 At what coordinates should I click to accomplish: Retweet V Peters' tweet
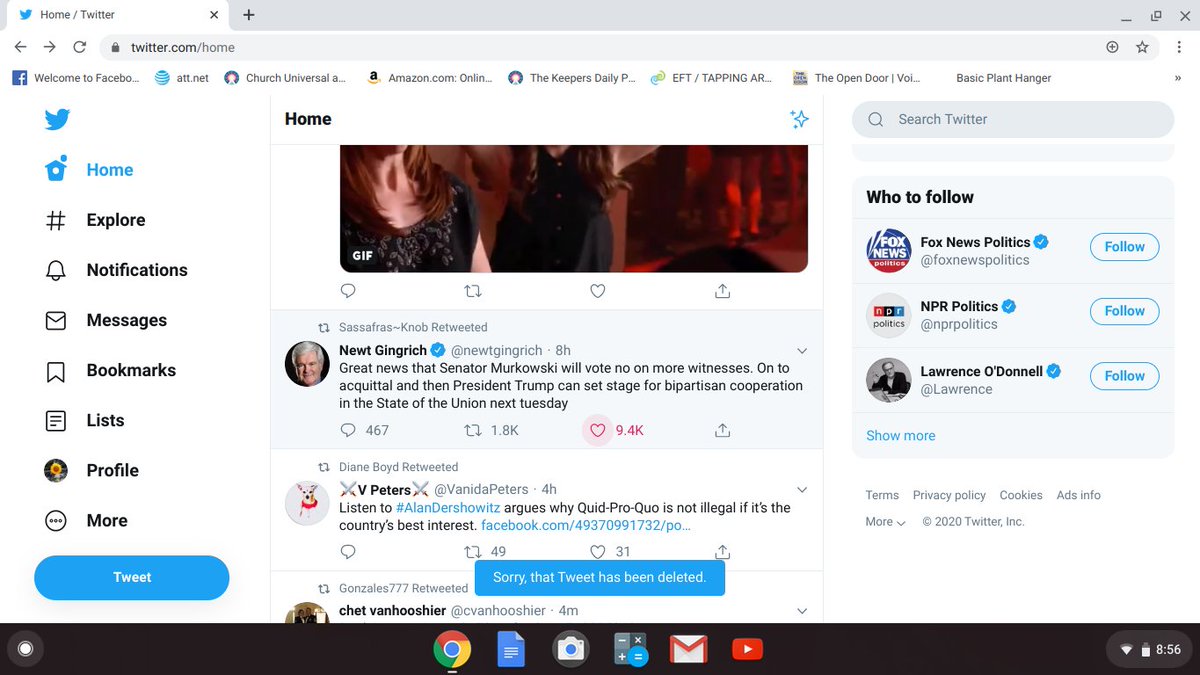(473, 552)
